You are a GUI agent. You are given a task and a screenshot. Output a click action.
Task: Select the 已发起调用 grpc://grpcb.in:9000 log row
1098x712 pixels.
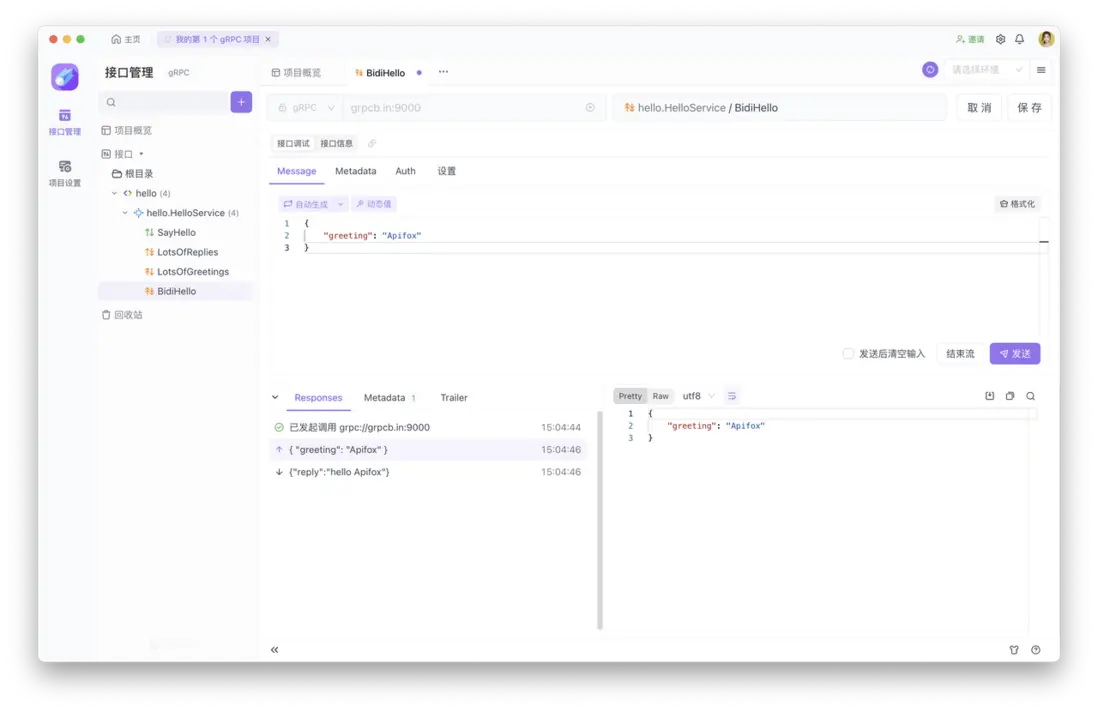tap(427, 427)
